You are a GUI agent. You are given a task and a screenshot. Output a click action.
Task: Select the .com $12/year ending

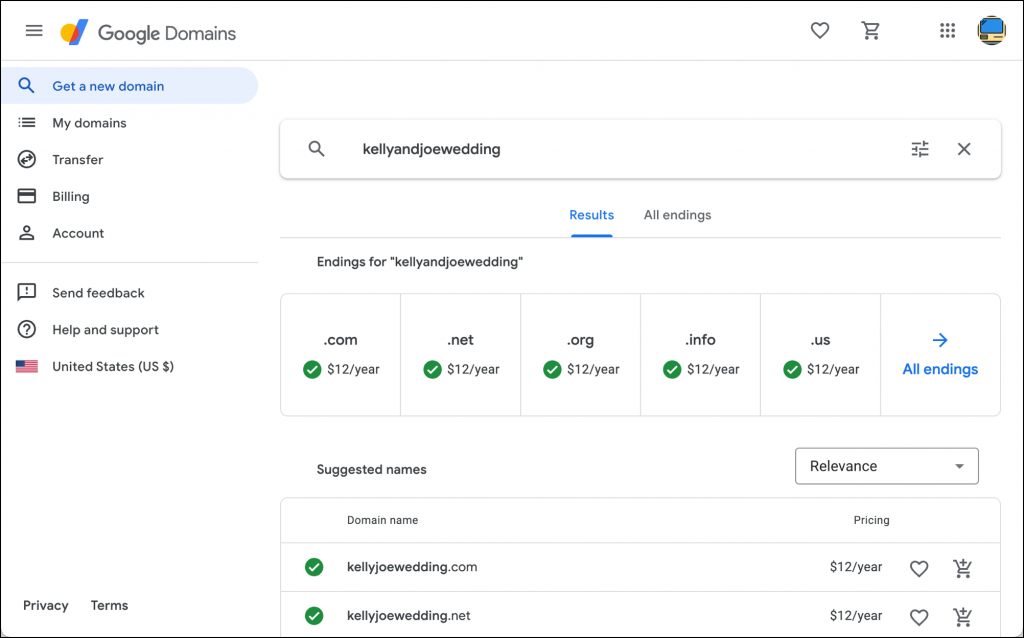pyautogui.click(x=341, y=355)
